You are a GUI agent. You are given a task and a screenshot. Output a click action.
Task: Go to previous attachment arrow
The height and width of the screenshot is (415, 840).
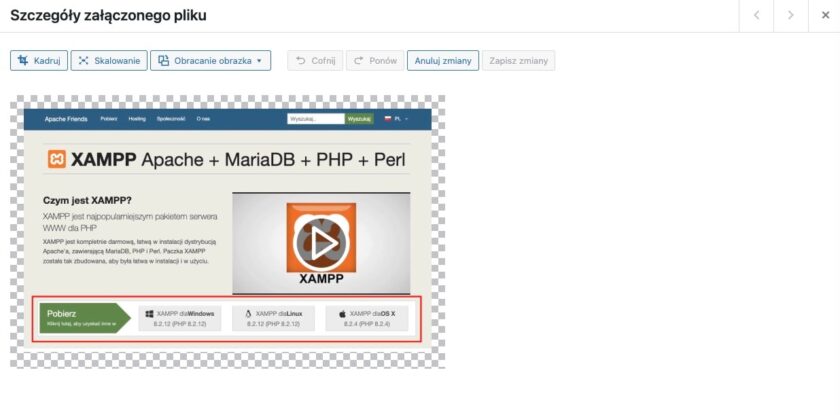756,16
